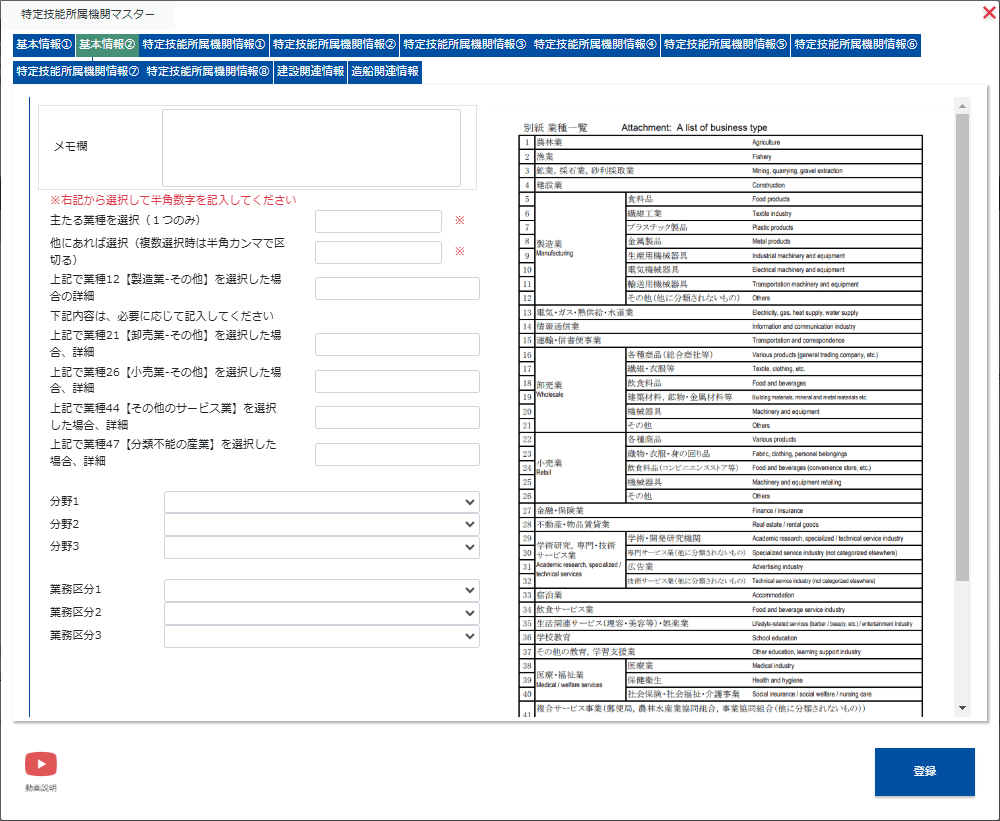Click the red 半角数字 instruction note
Viewport: 1000px width, 821px height.
(x=173, y=200)
